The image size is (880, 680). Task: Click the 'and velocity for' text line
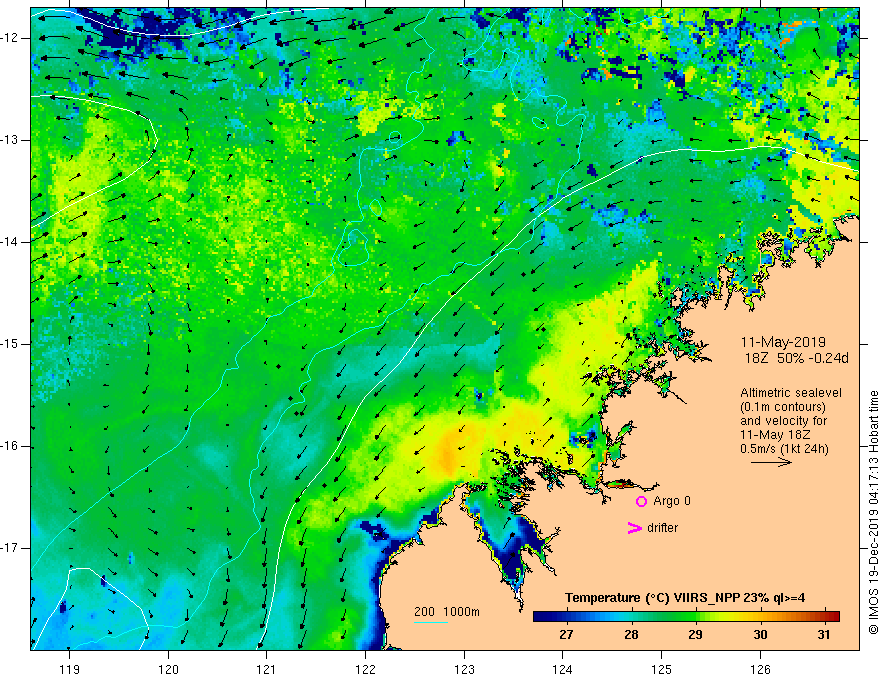pos(783,421)
